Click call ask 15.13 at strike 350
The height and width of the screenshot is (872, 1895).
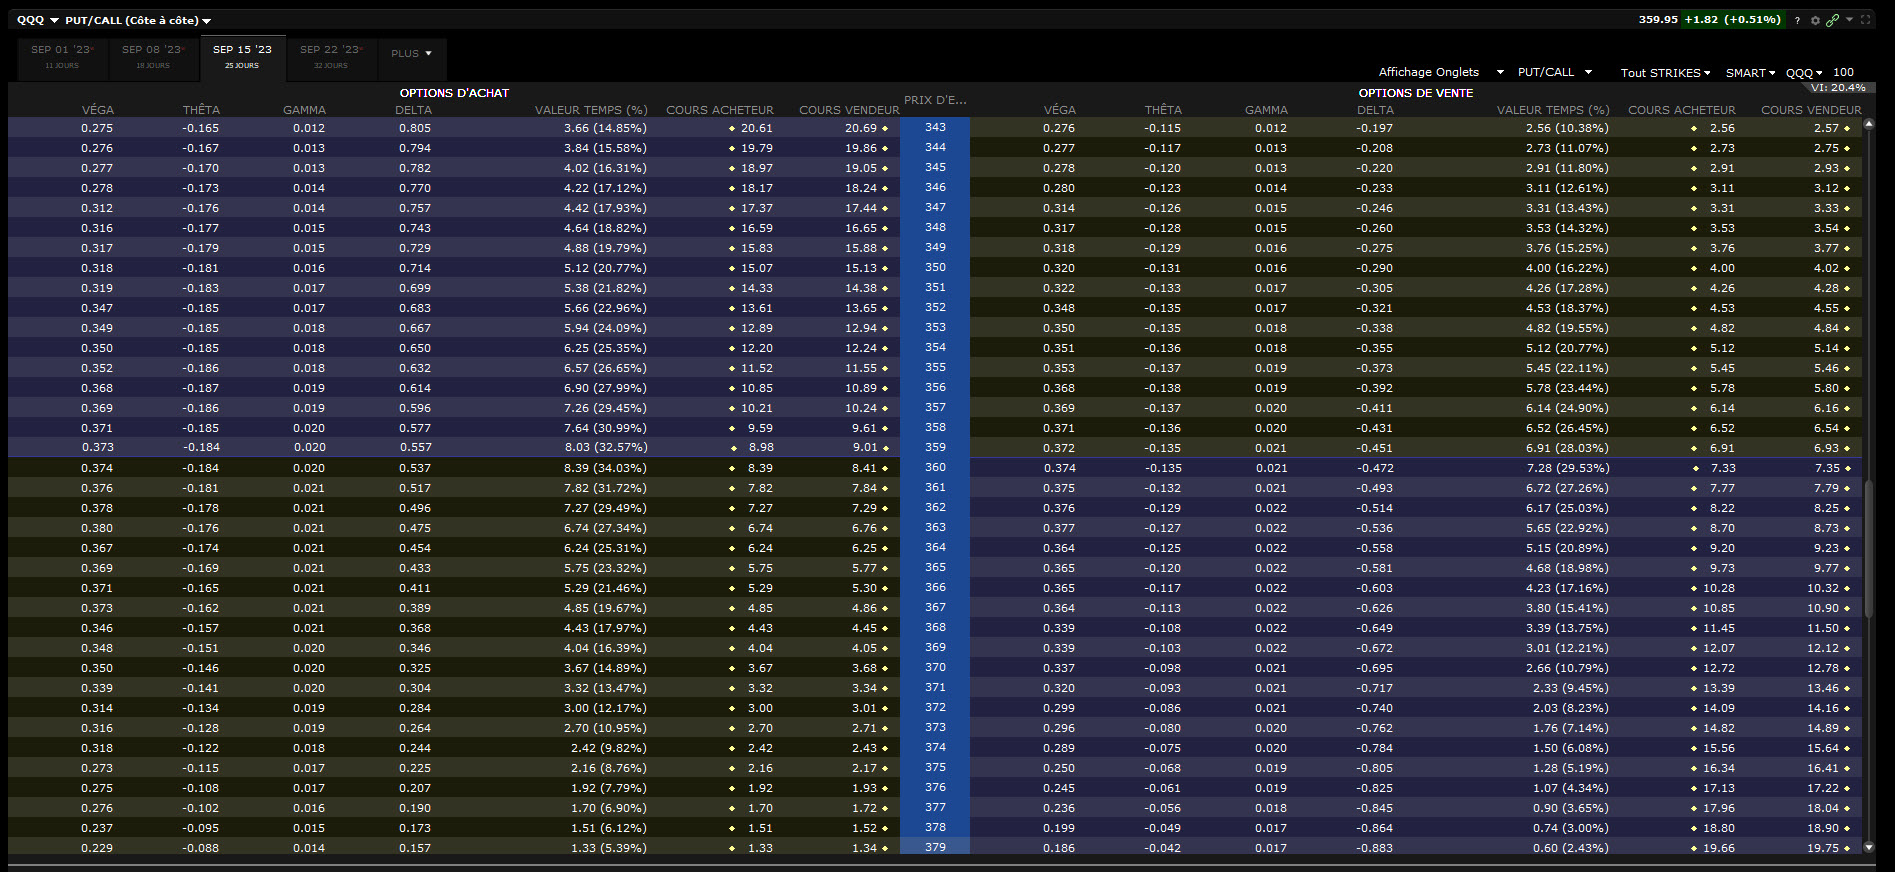(x=860, y=268)
